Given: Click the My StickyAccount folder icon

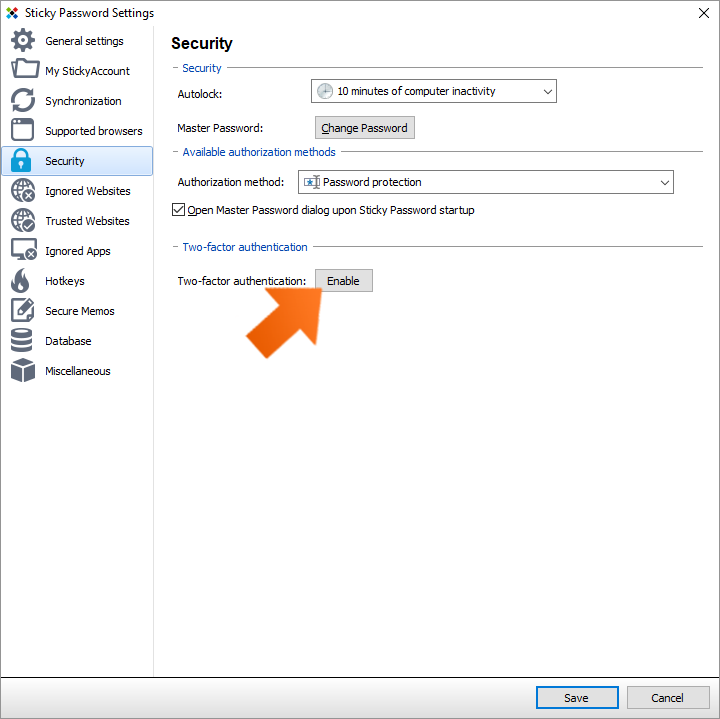Looking at the screenshot, I should 24,69.
